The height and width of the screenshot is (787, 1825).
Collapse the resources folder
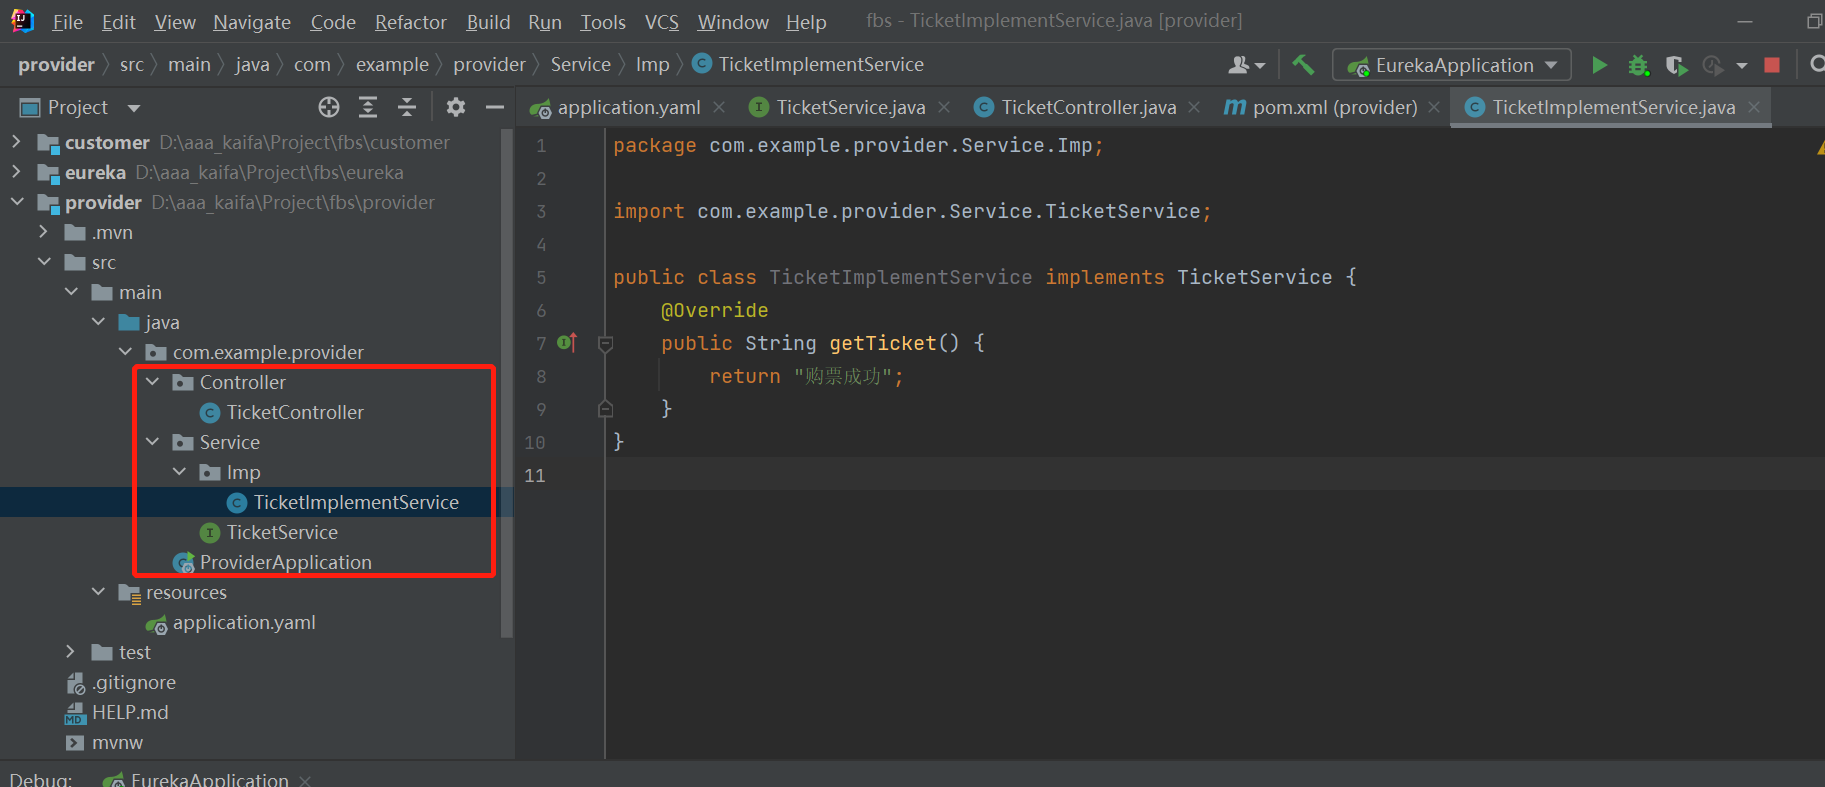(98, 592)
